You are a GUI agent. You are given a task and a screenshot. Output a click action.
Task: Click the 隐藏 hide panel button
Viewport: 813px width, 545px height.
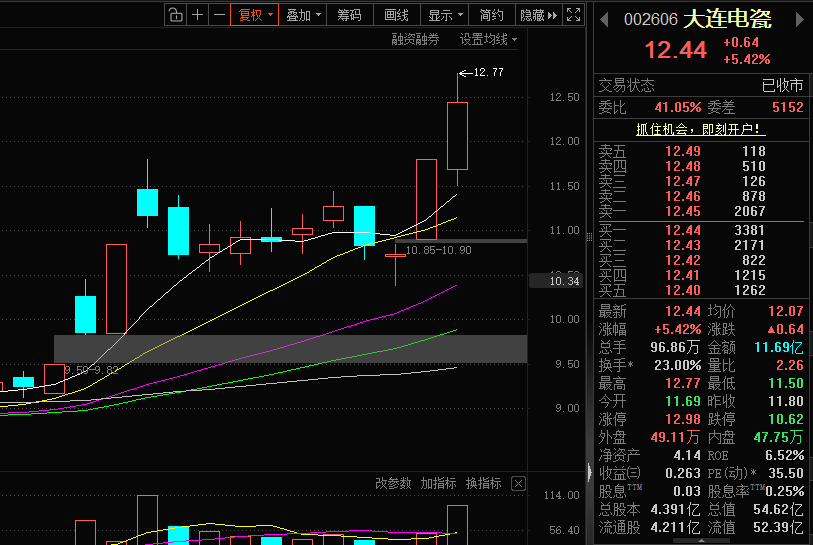[x=539, y=15]
